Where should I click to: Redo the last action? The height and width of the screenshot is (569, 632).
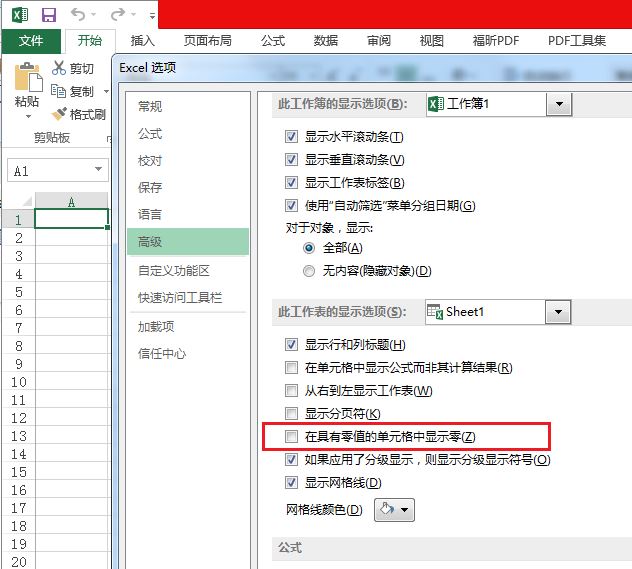pyautogui.click(x=118, y=15)
